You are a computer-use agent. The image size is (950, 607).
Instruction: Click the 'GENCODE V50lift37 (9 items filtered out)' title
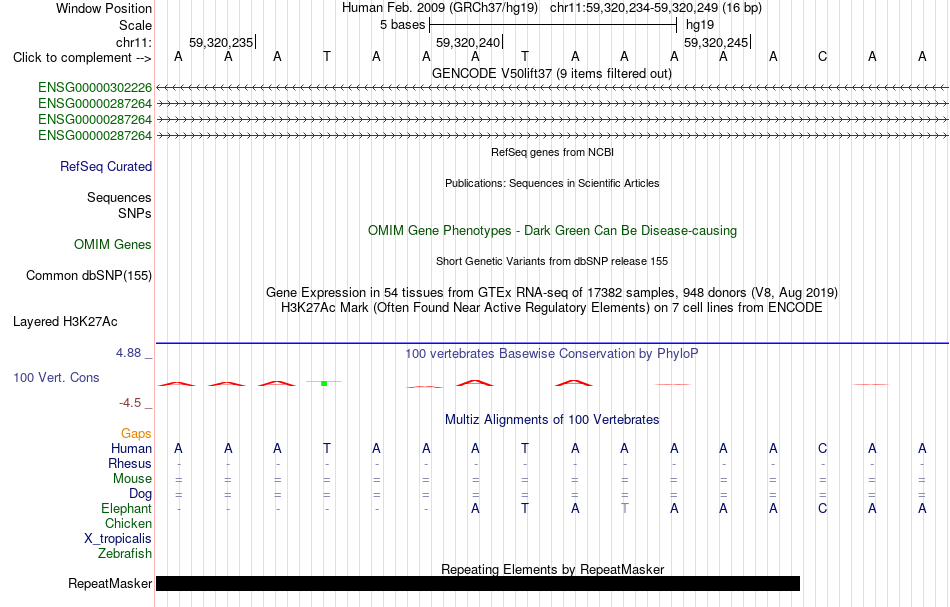click(551, 74)
